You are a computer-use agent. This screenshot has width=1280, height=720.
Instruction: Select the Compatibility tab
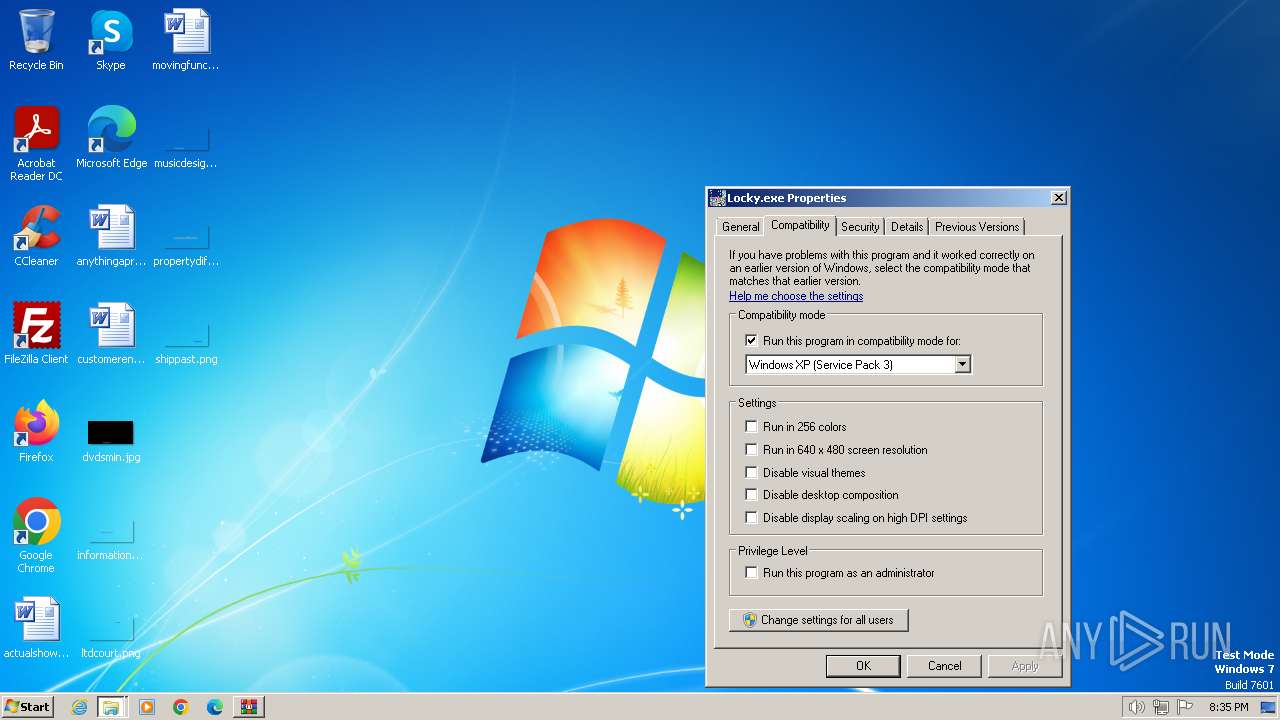(x=800, y=225)
